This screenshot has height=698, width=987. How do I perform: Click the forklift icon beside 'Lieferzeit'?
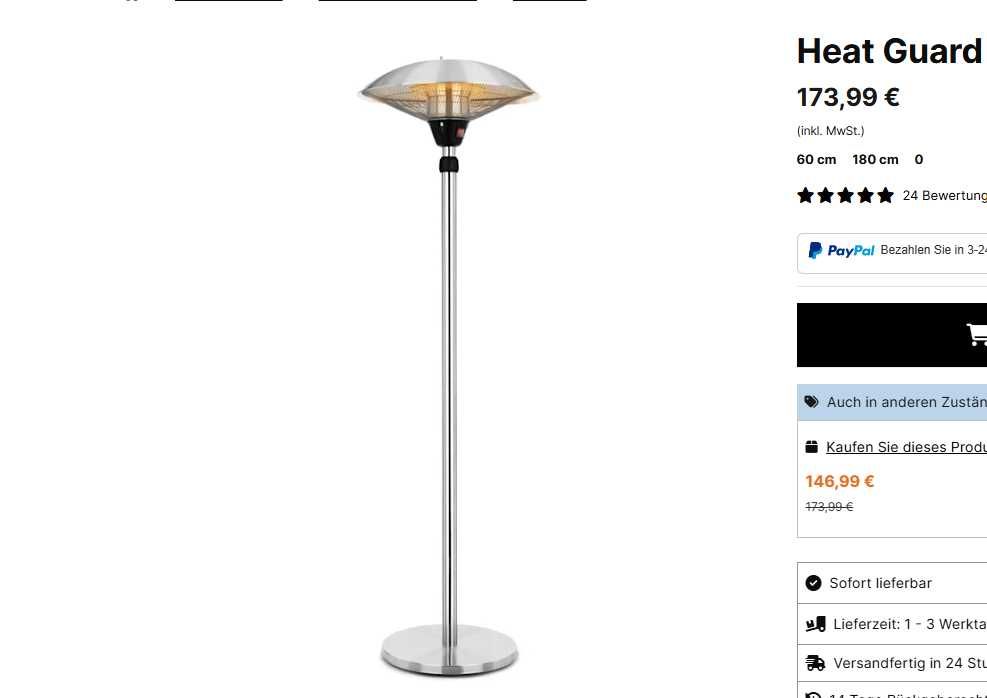816,624
